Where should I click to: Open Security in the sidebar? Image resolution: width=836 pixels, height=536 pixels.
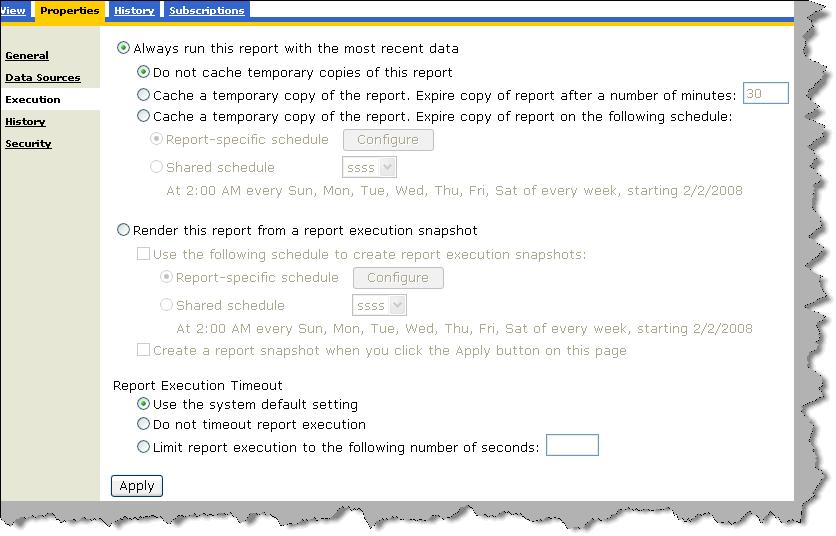pyautogui.click(x=28, y=143)
